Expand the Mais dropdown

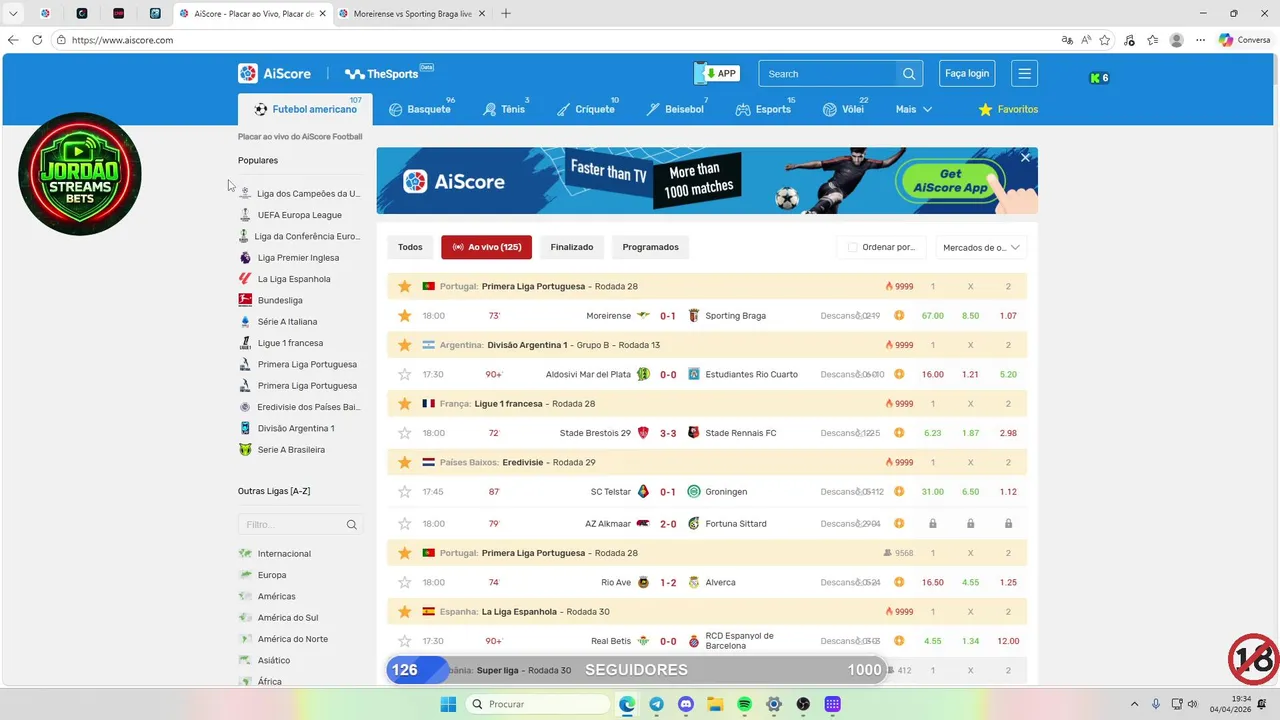[x=914, y=109]
